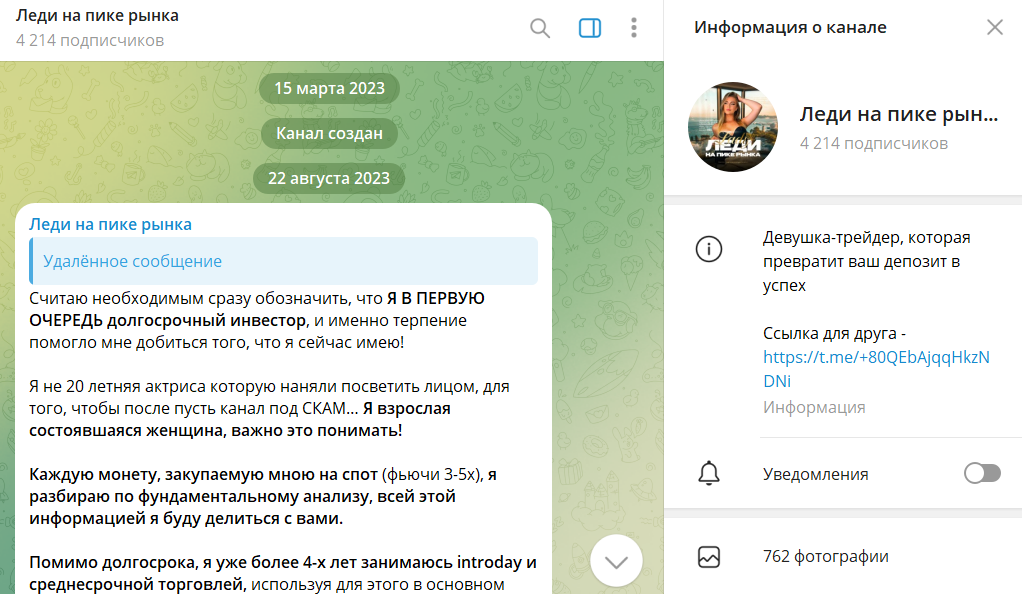Open the 762 фотографии media section

(843, 557)
